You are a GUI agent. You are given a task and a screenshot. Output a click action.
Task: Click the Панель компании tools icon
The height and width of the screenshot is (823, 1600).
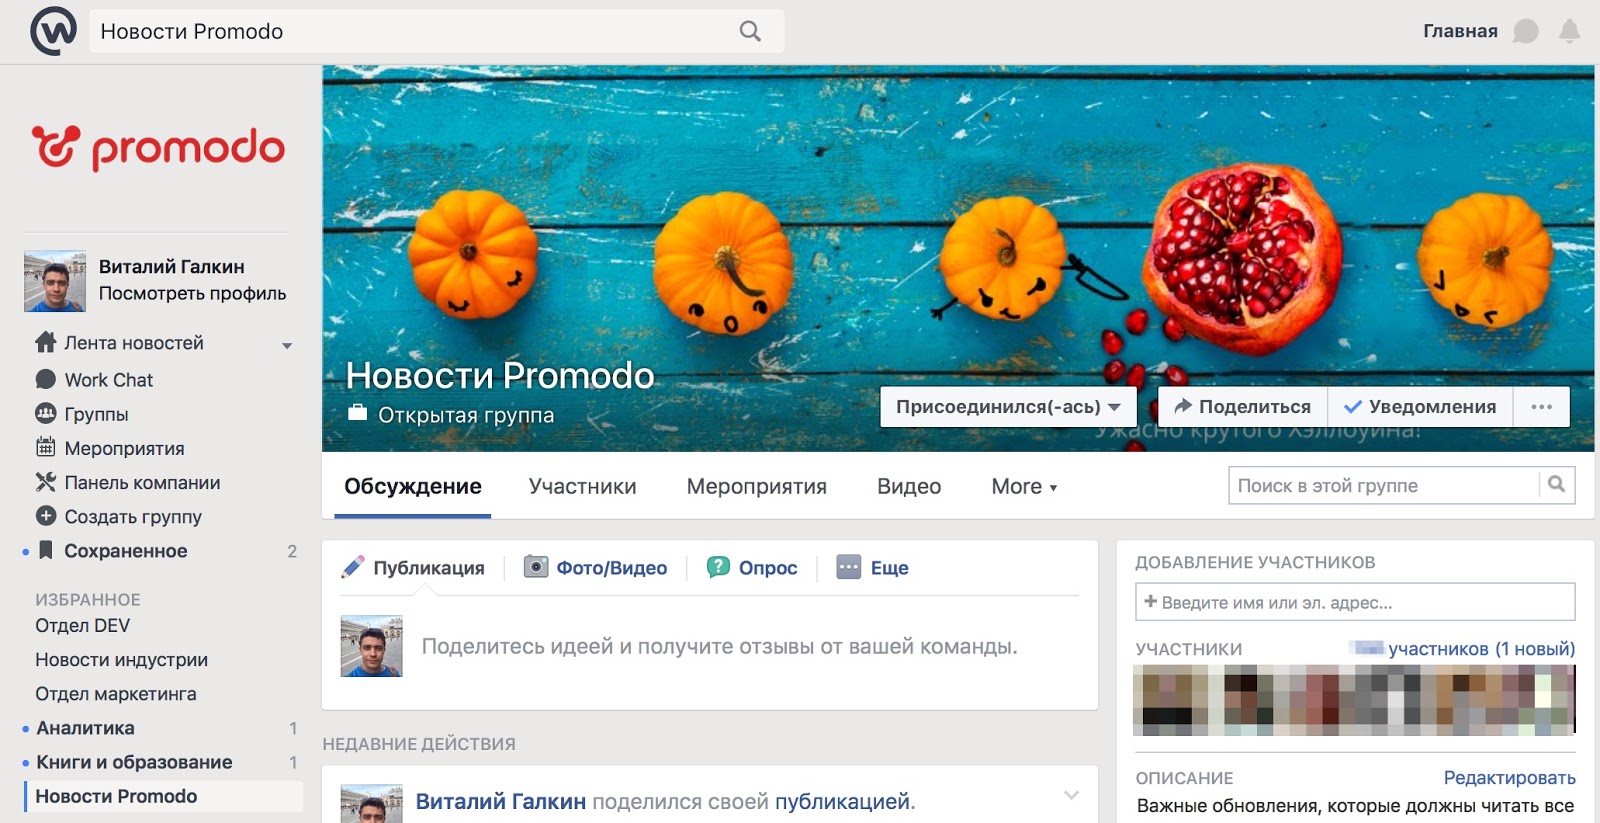(x=46, y=482)
